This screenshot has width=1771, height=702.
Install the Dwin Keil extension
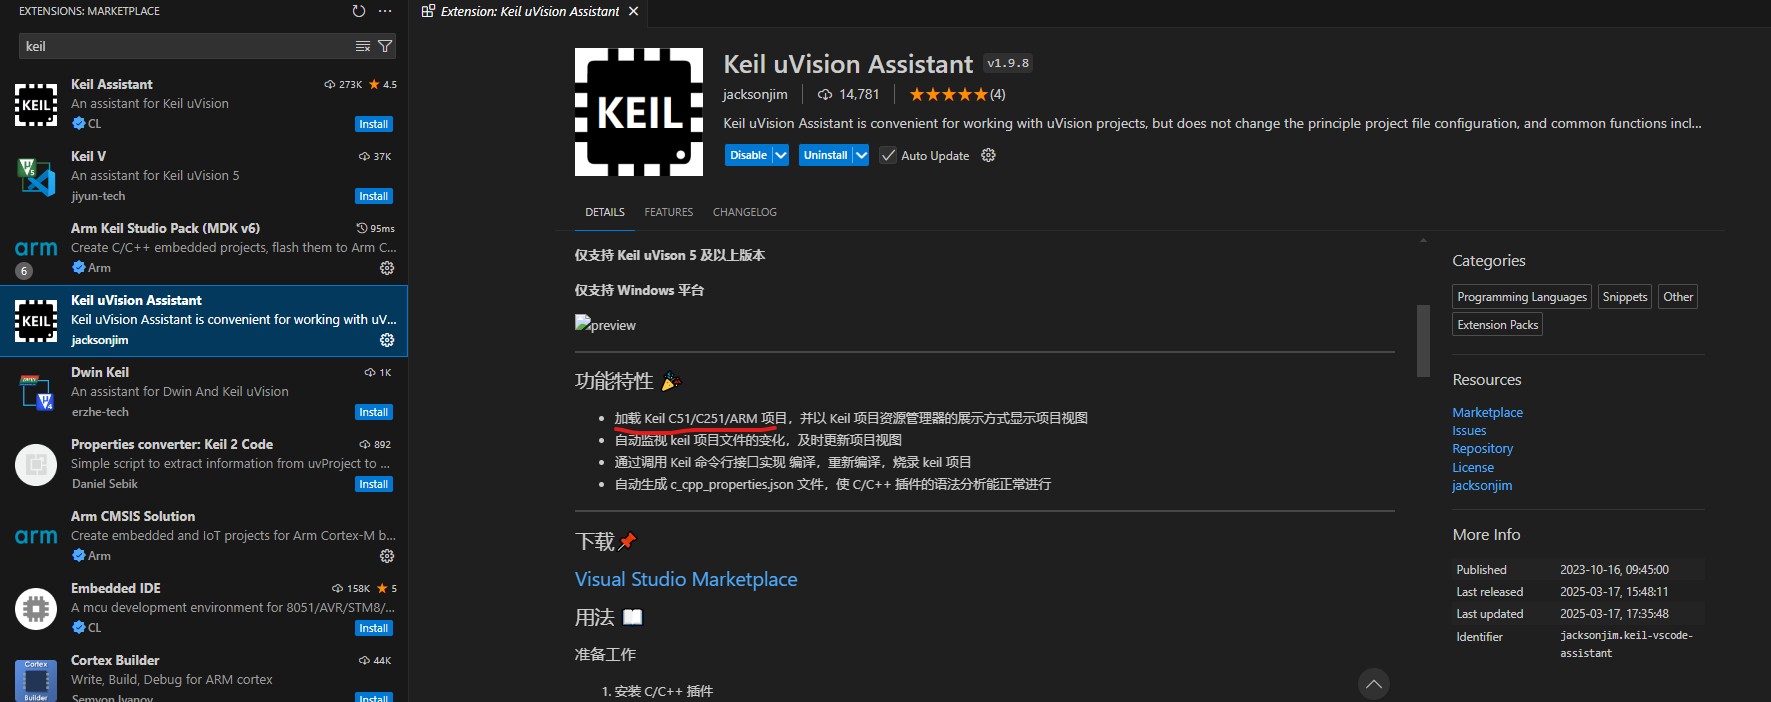374,412
